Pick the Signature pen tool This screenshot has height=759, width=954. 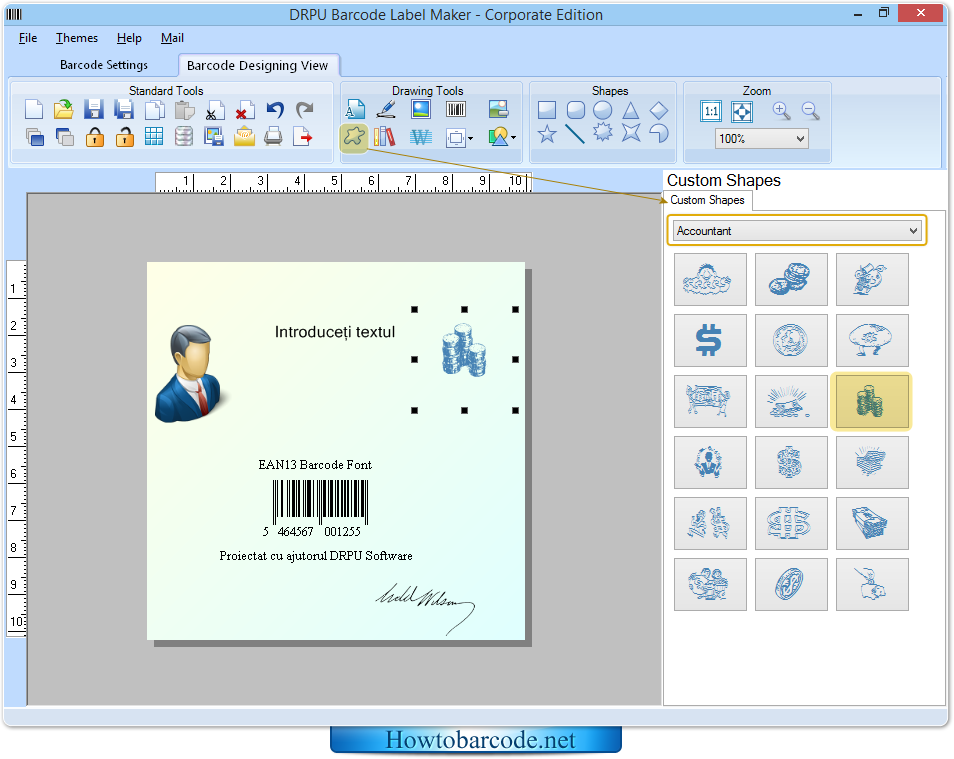click(x=386, y=110)
